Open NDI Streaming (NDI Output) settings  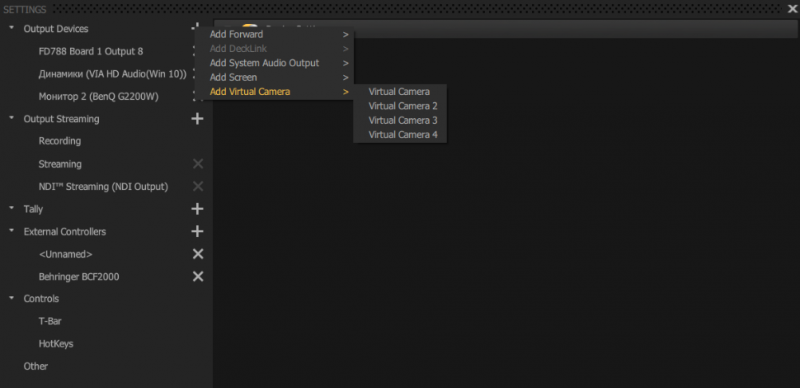[103, 186]
